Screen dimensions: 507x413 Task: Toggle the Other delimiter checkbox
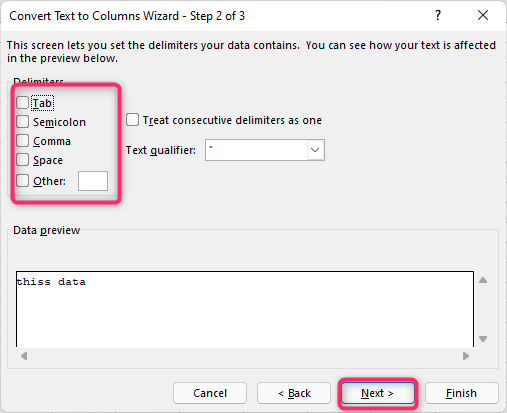click(23, 181)
